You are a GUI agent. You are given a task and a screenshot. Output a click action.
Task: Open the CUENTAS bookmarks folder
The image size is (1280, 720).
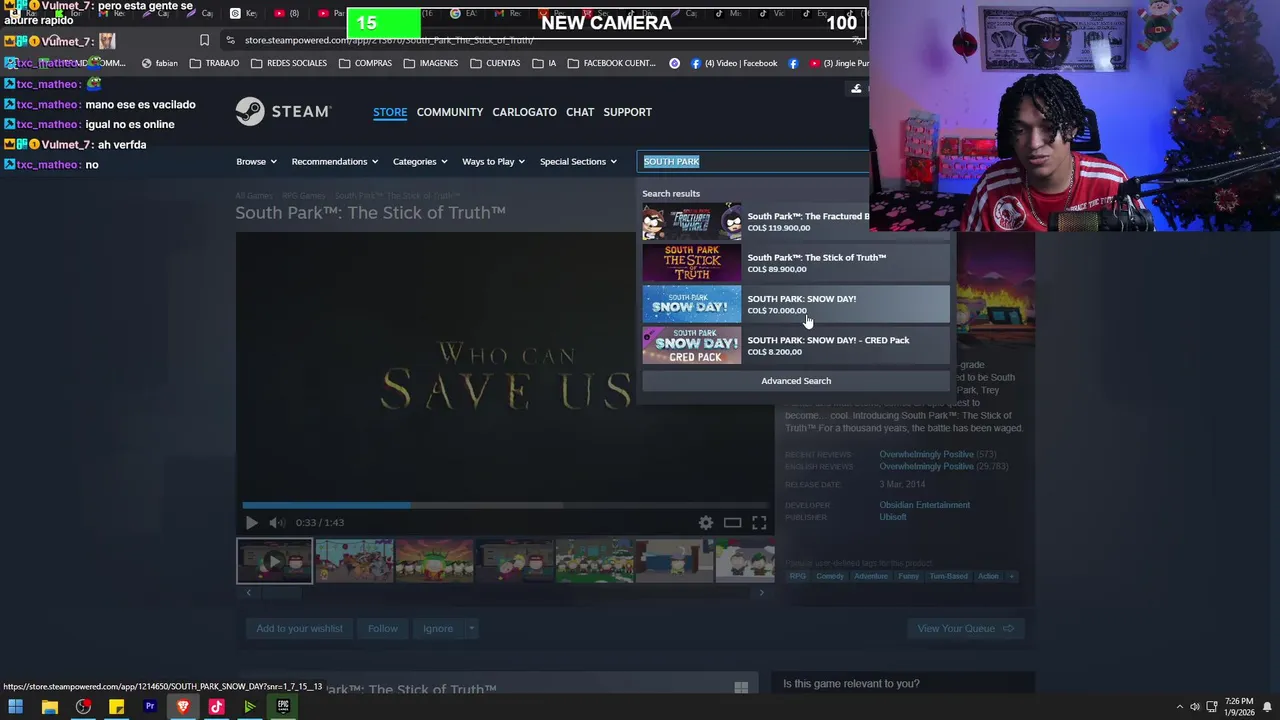pos(495,63)
